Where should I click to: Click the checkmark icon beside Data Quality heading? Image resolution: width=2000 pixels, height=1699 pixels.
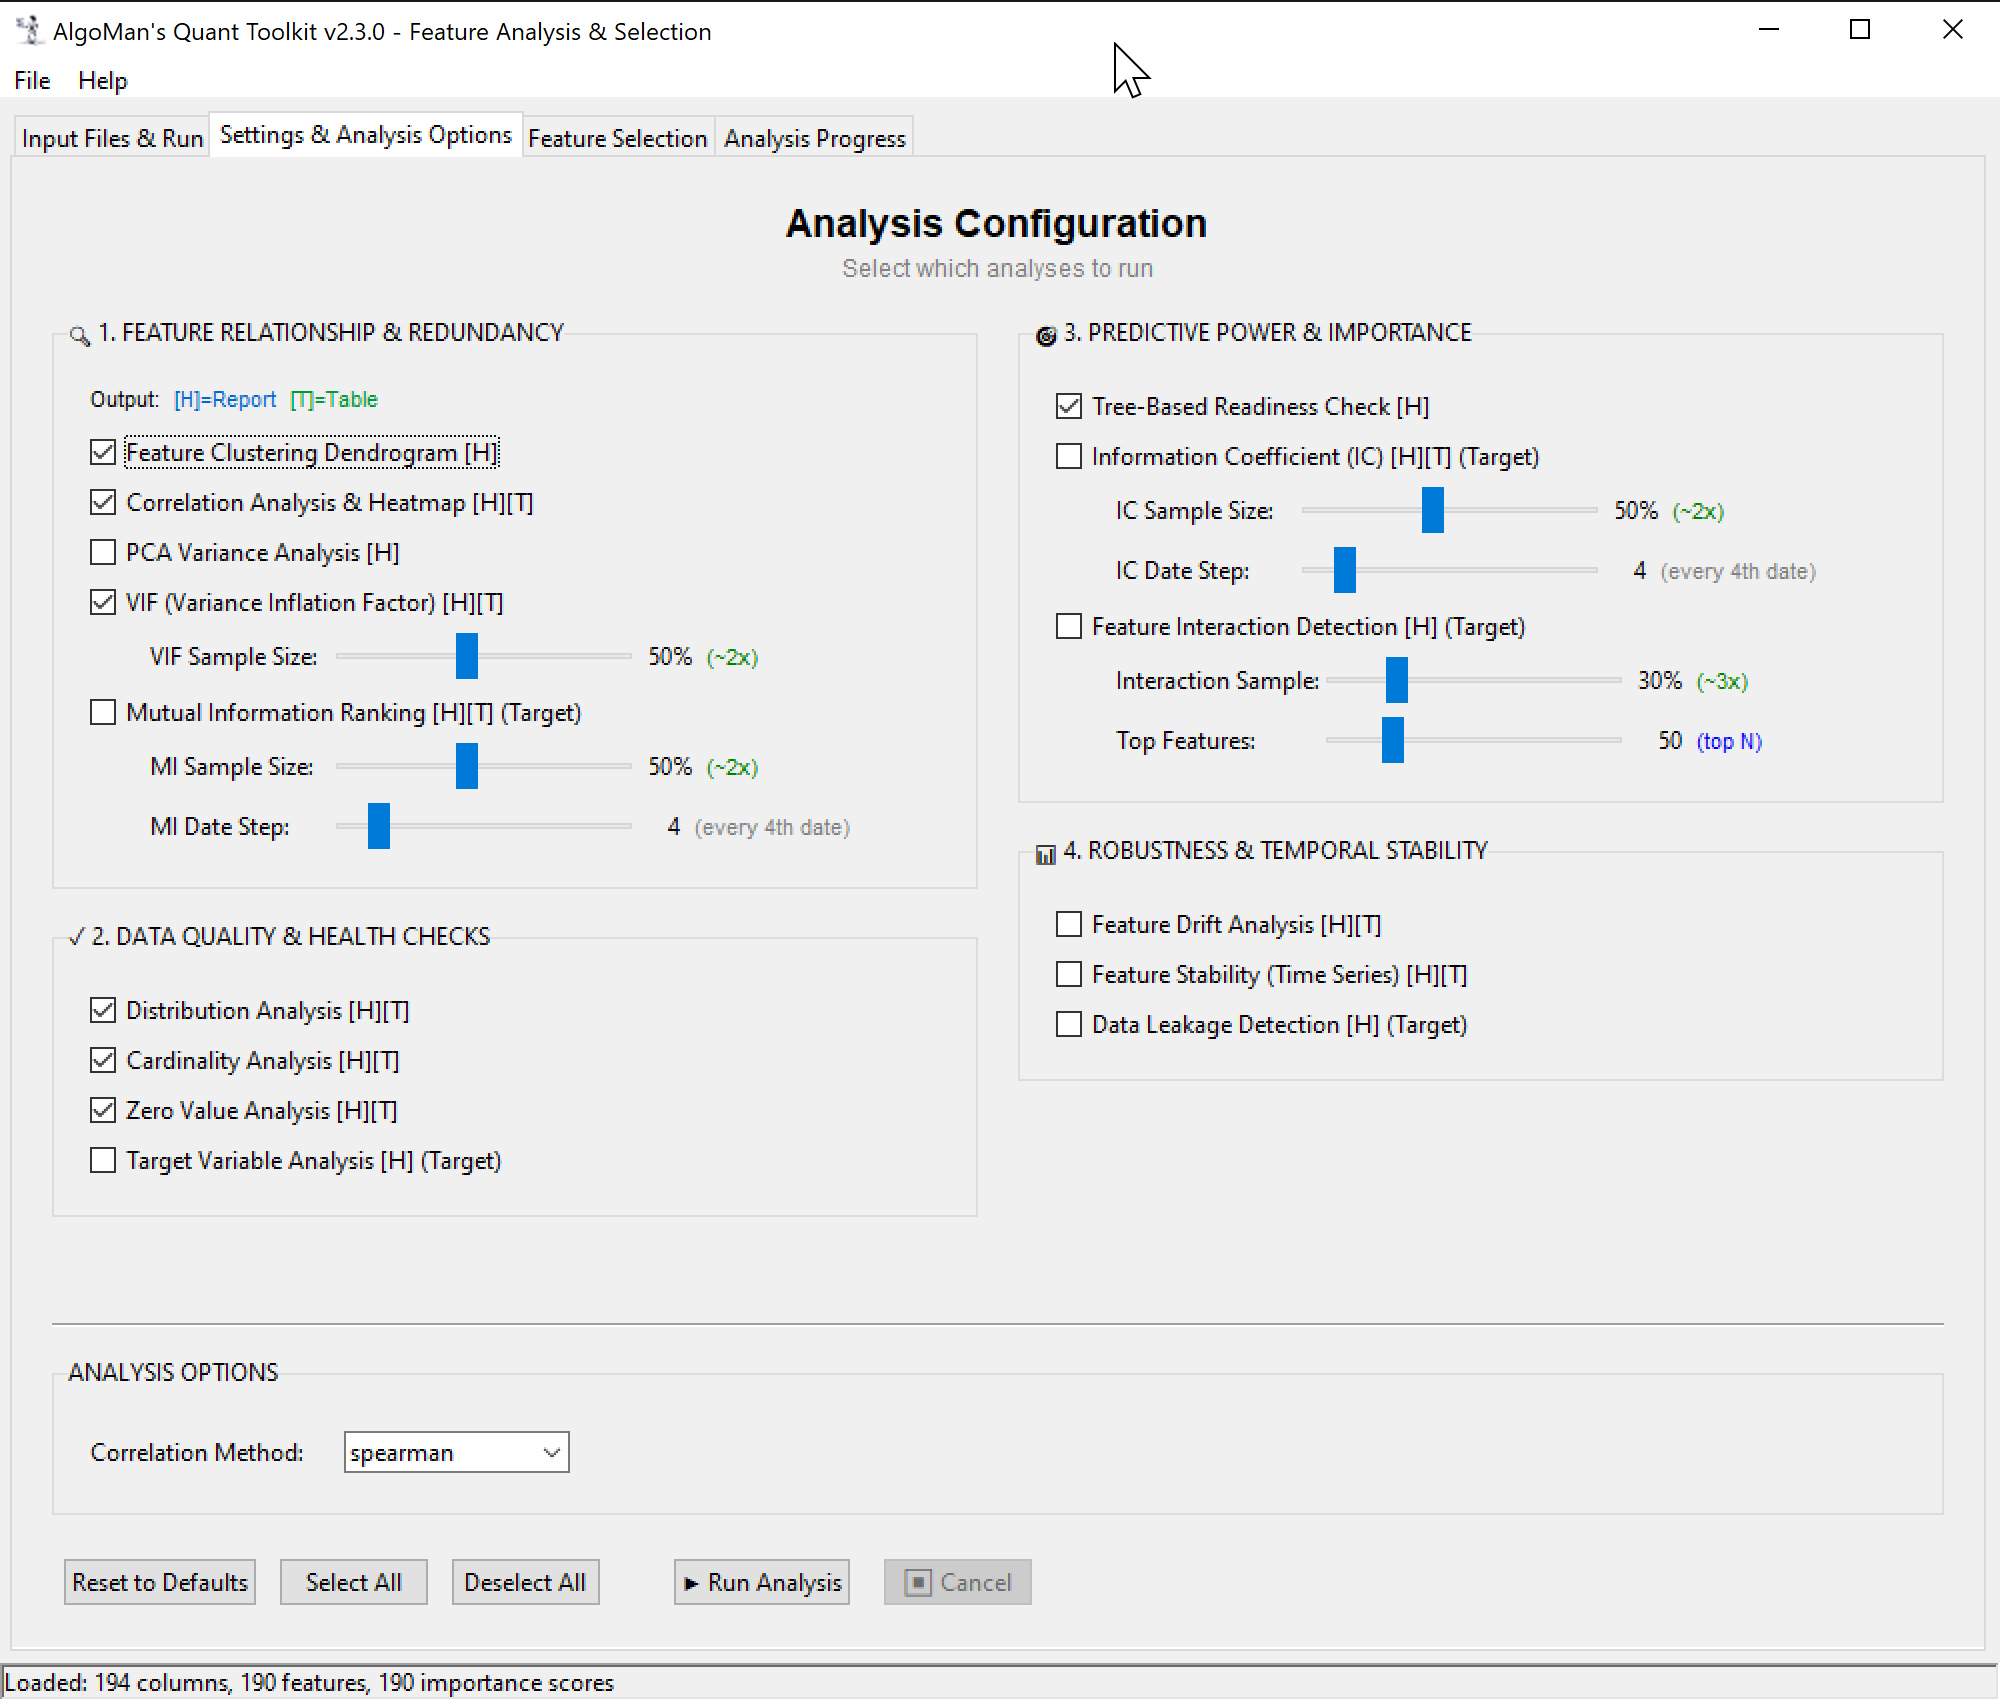pos(76,938)
